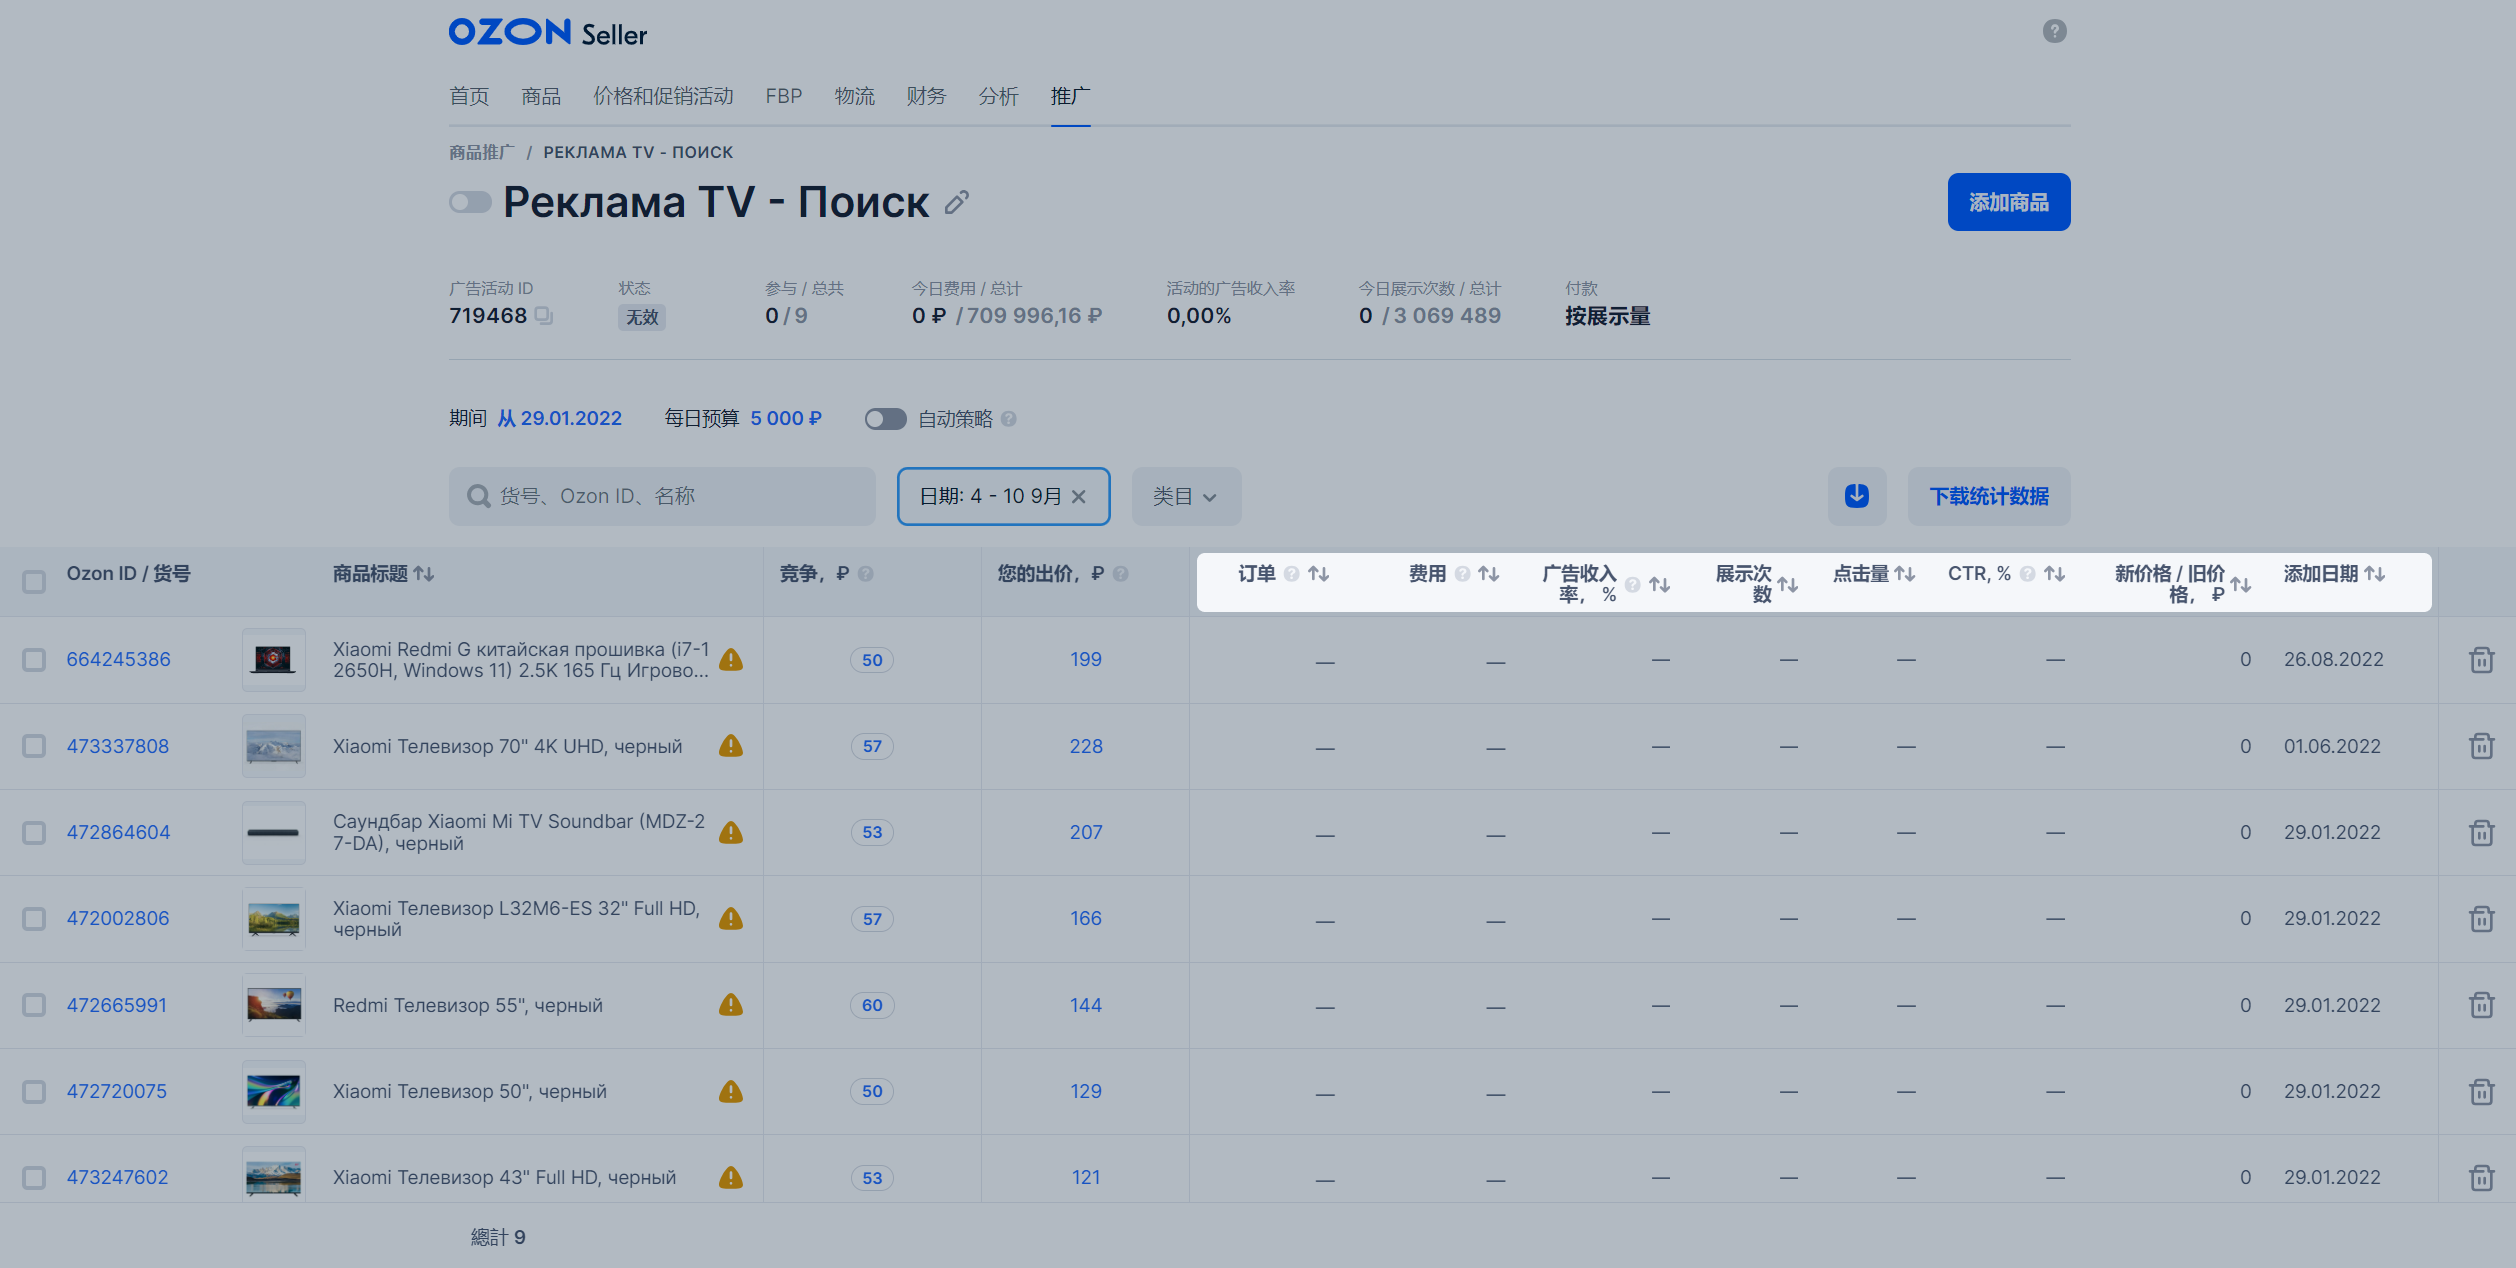Click status badge 无效
Image resolution: width=2516 pixels, height=1268 pixels.
[642, 317]
